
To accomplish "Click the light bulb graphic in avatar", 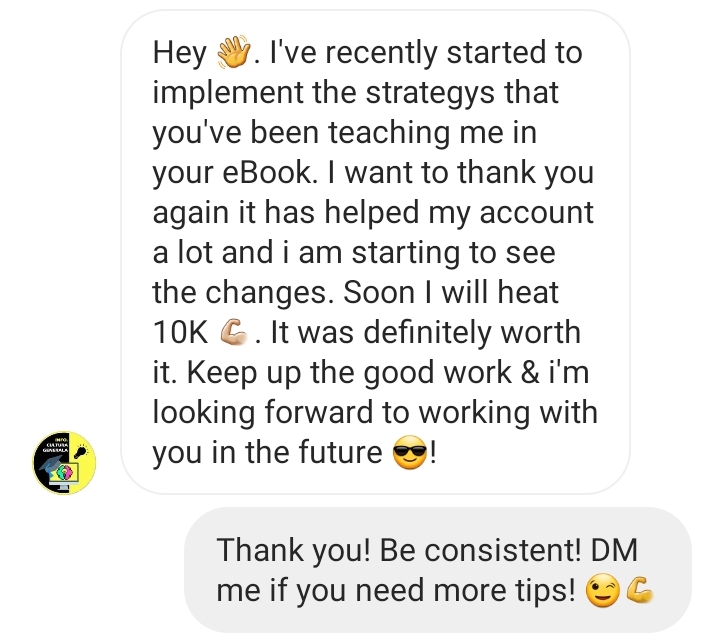I will click(x=80, y=452).
